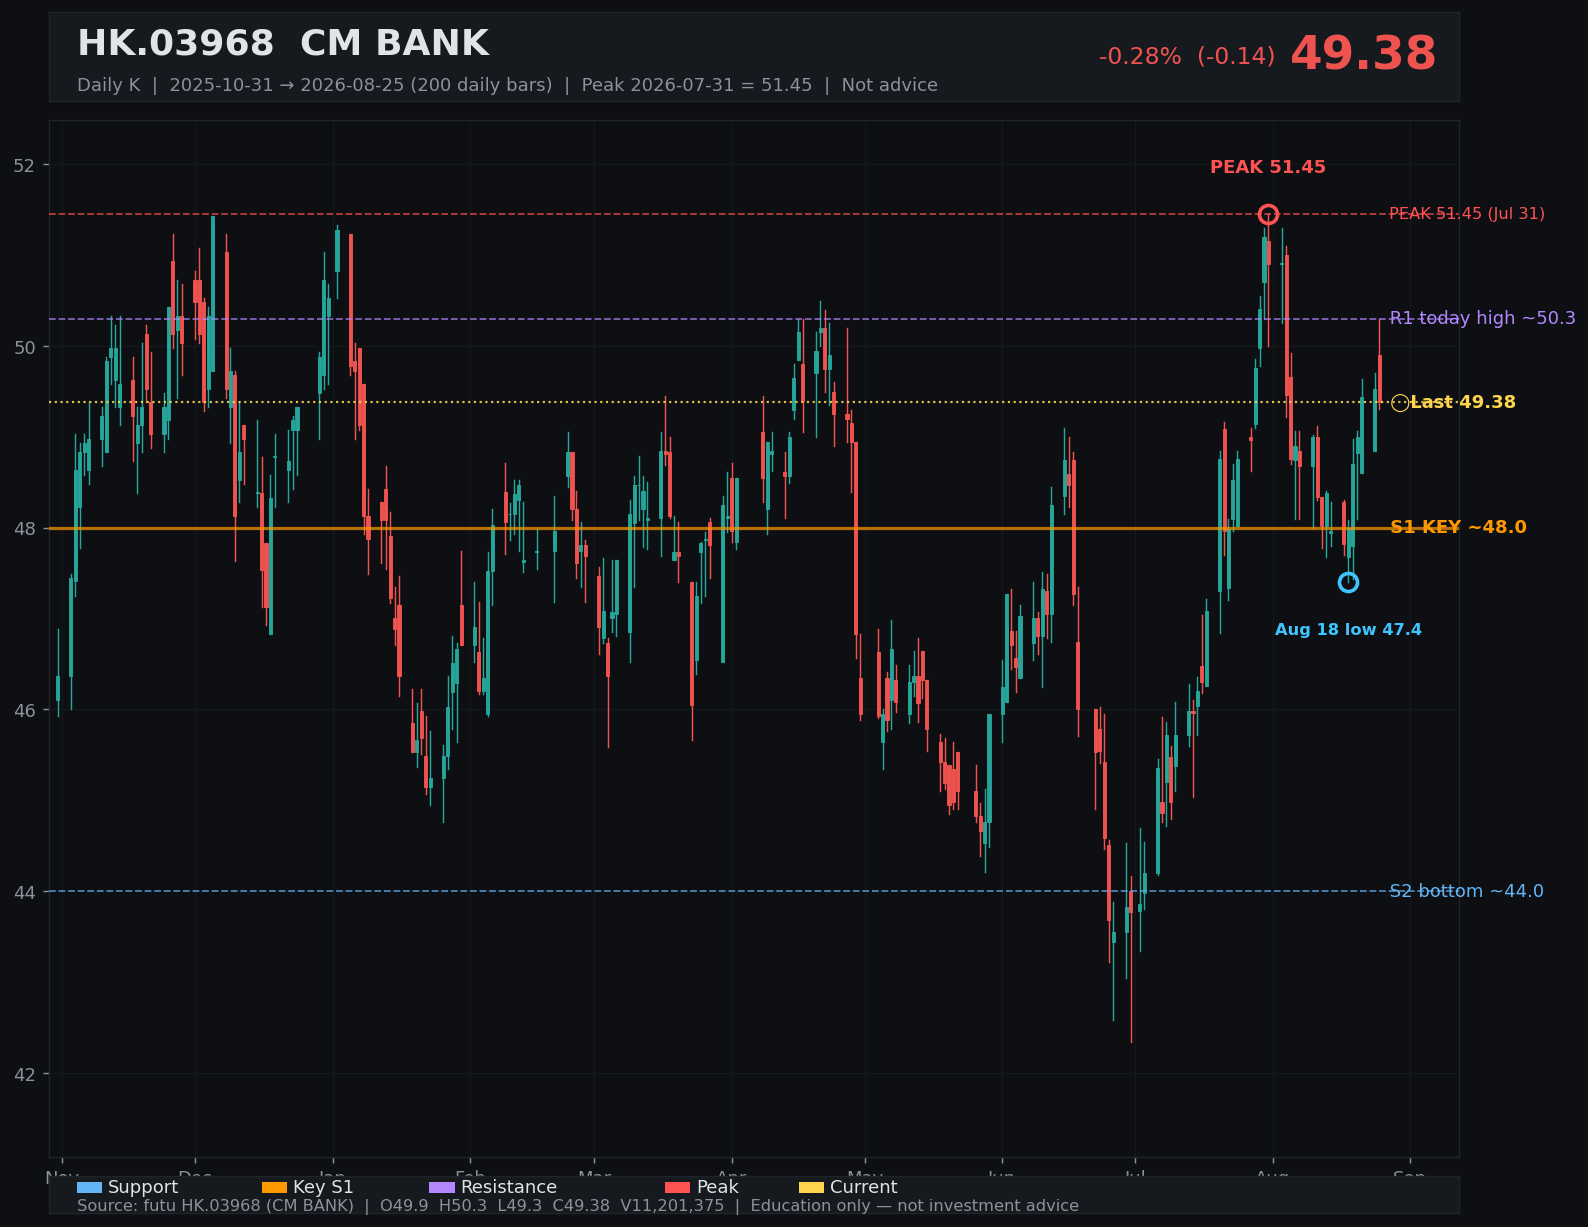Click the 'Daily K' text in the subtitle
Screen dimensions: 1588x1227
tap(109, 85)
